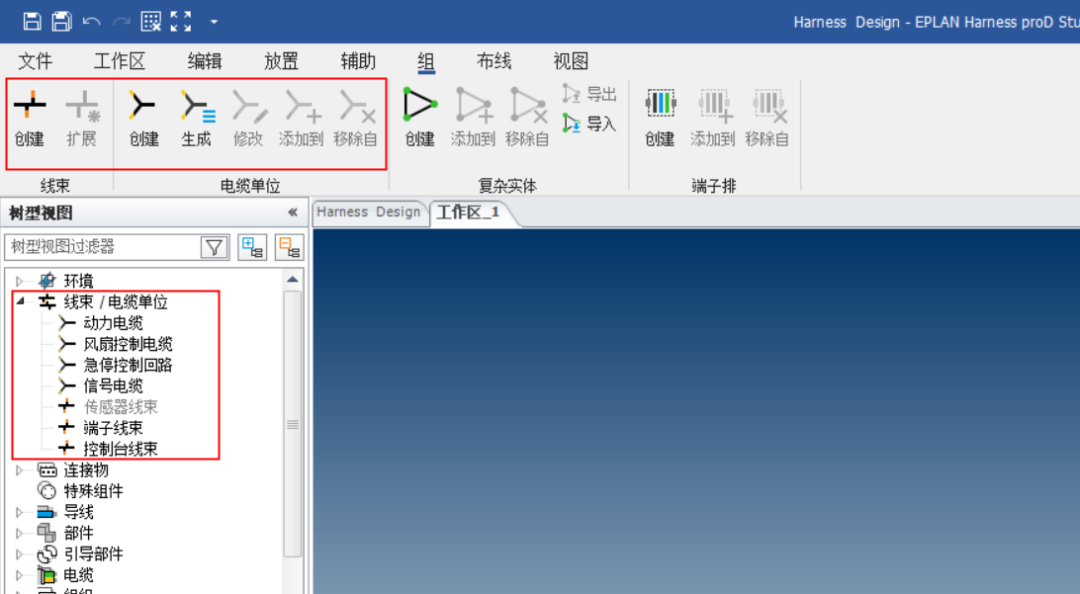This screenshot has height=594, width=1080.
Task: Click the tree filter funnel icon
Action: pos(214,247)
